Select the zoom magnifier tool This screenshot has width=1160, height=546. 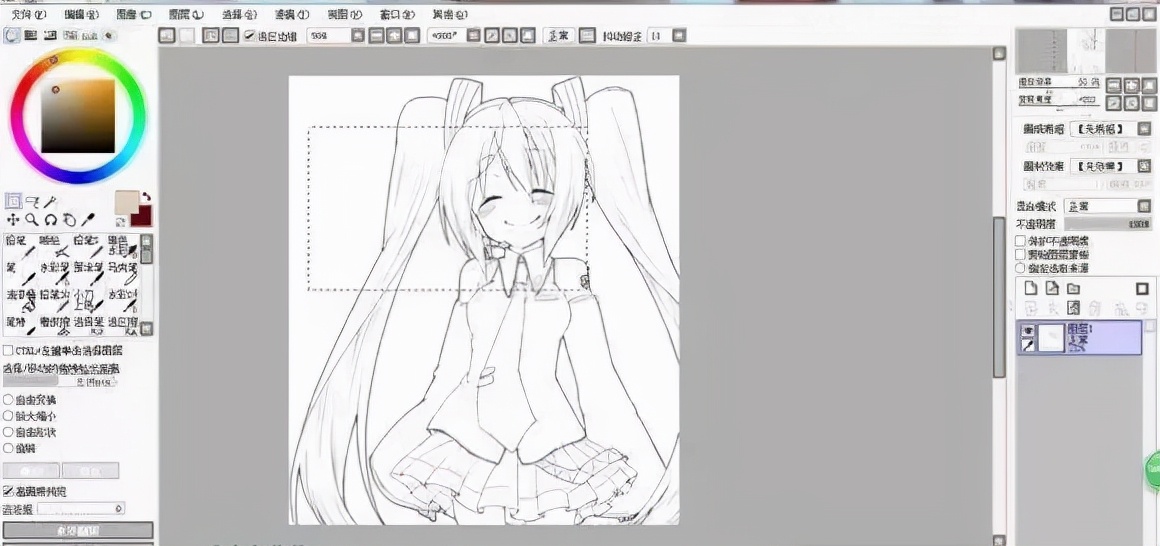(x=31, y=219)
